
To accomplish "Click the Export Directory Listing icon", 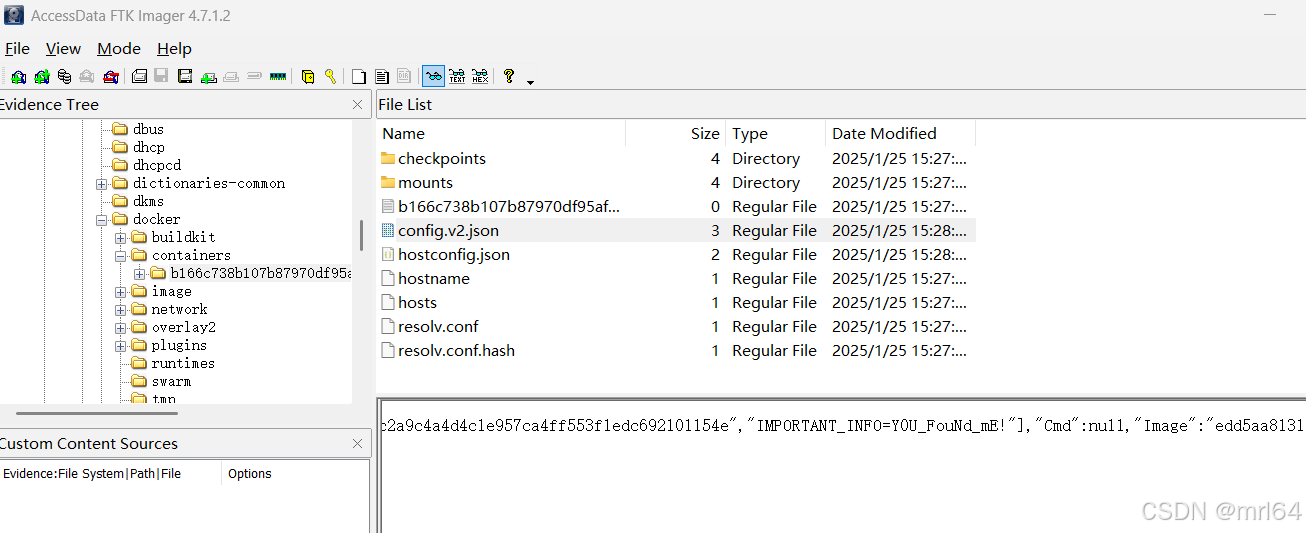I will pyautogui.click(x=404, y=76).
